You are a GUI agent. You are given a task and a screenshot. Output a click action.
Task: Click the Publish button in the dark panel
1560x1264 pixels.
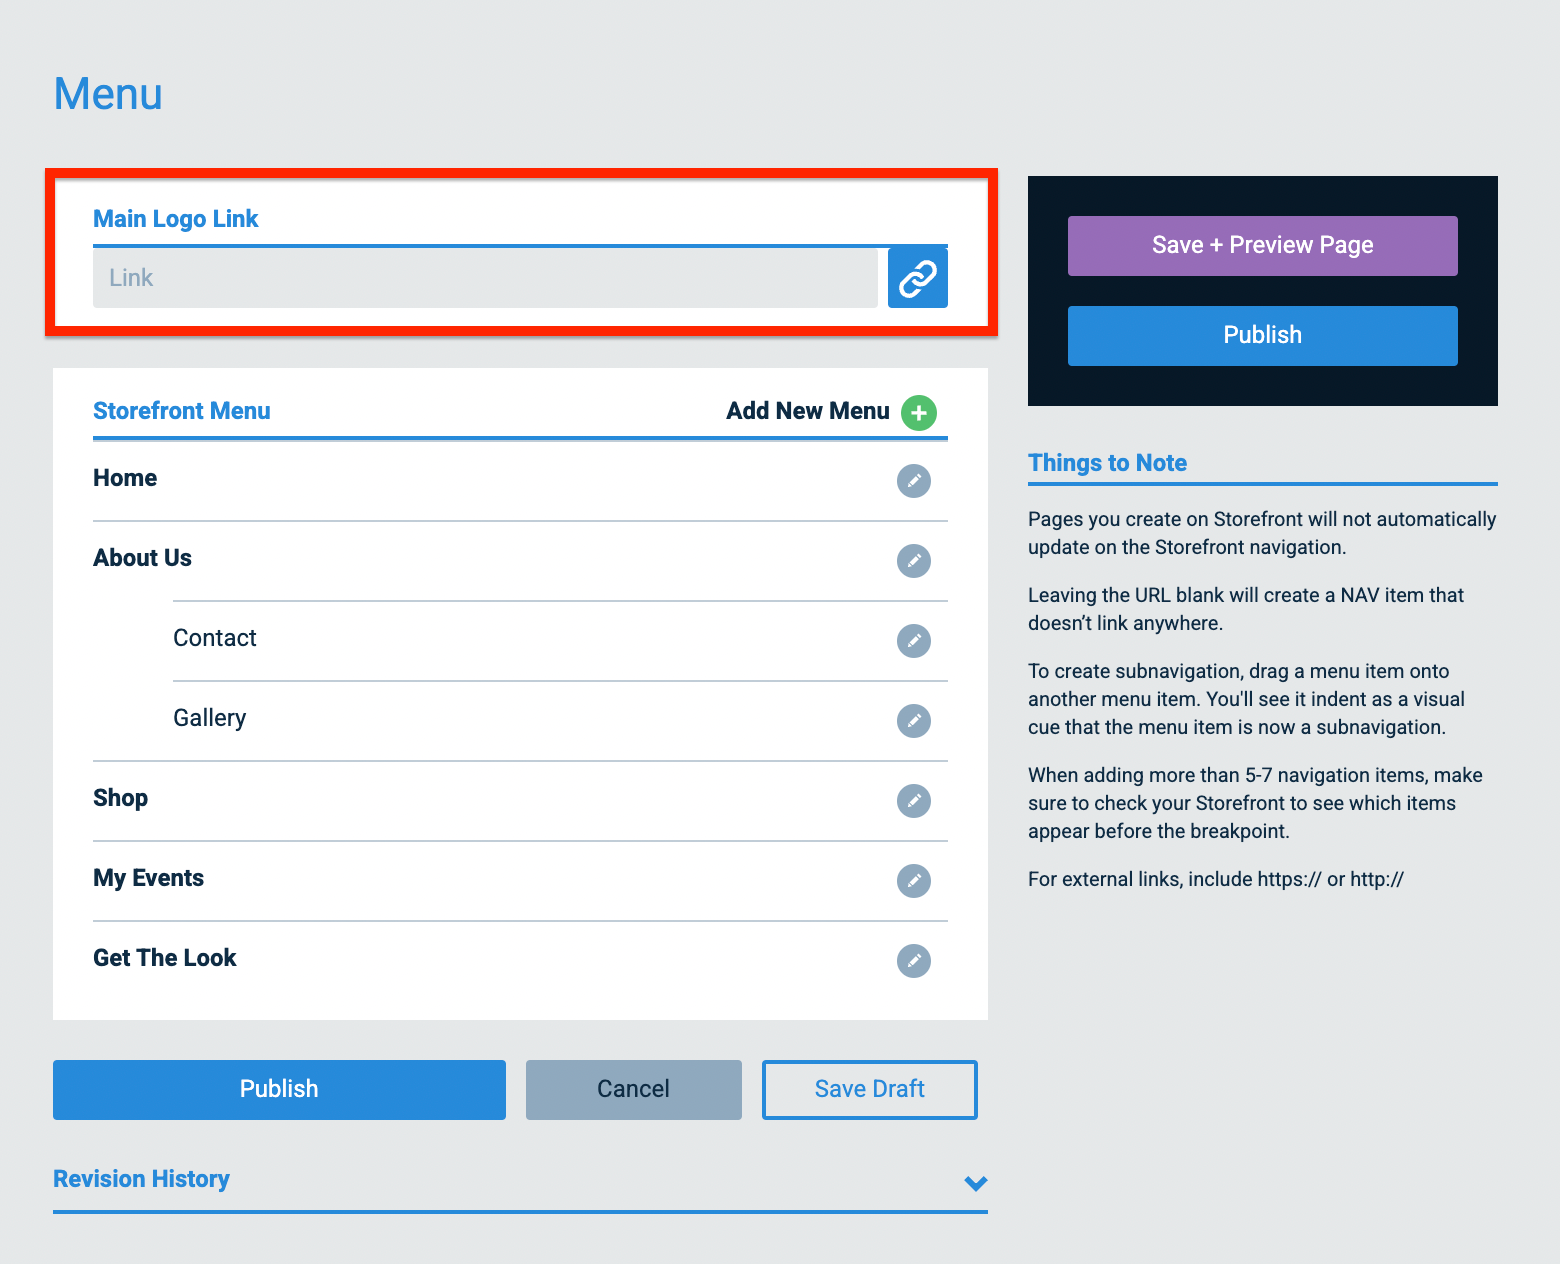pos(1261,335)
